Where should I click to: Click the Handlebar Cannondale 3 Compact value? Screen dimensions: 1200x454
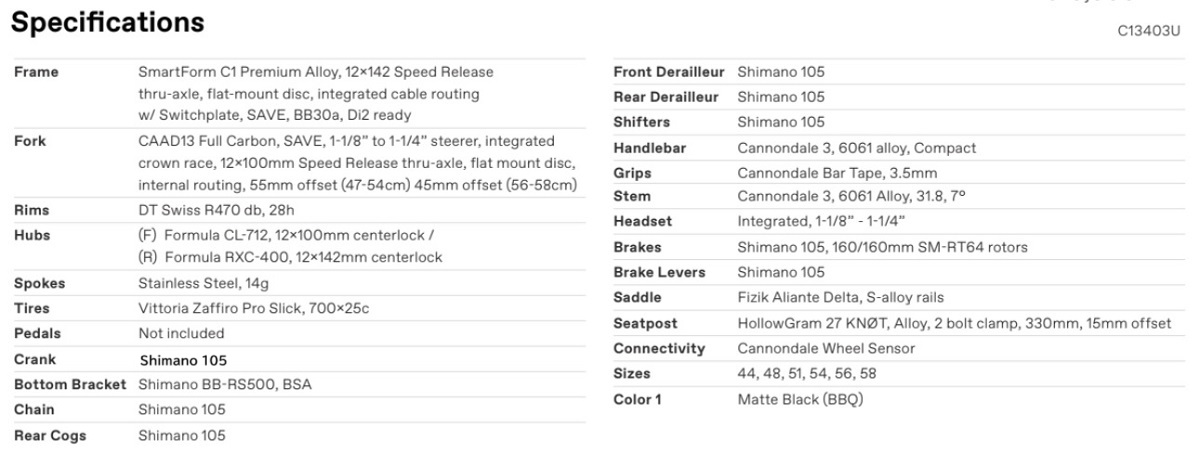tap(857, 148)
